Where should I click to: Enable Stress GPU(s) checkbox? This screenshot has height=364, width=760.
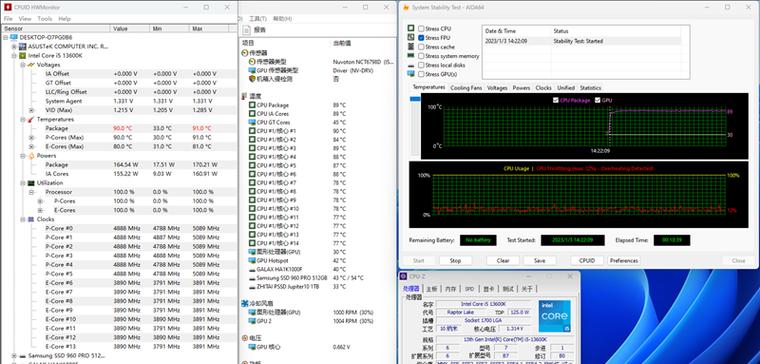[x=421, y=74]
